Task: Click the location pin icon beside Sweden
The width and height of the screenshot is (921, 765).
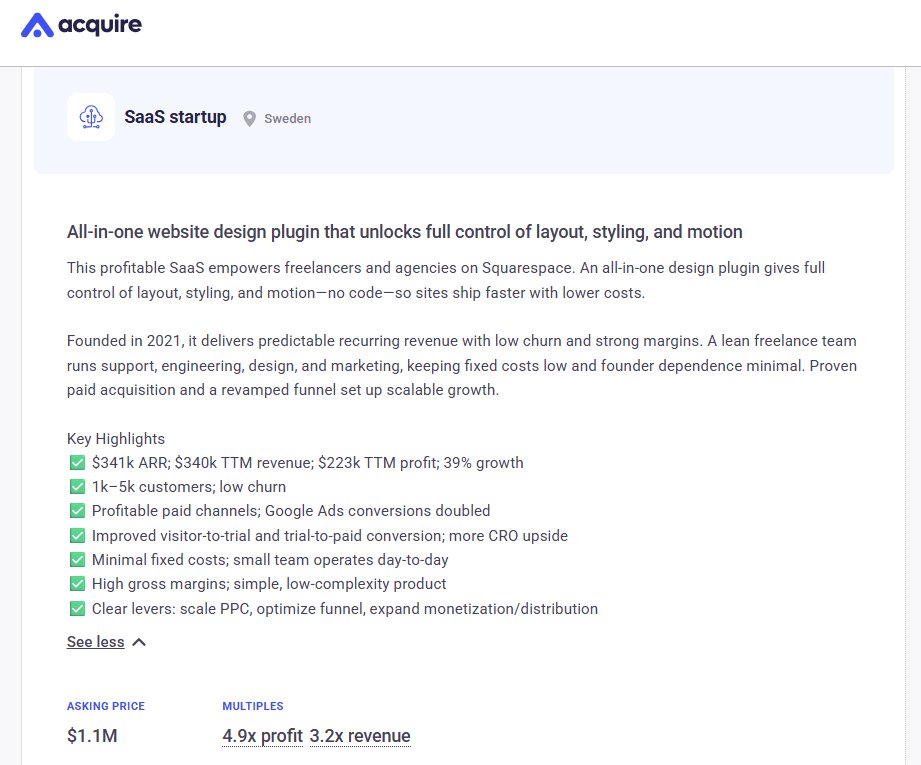Action: [x=250, y=119]
